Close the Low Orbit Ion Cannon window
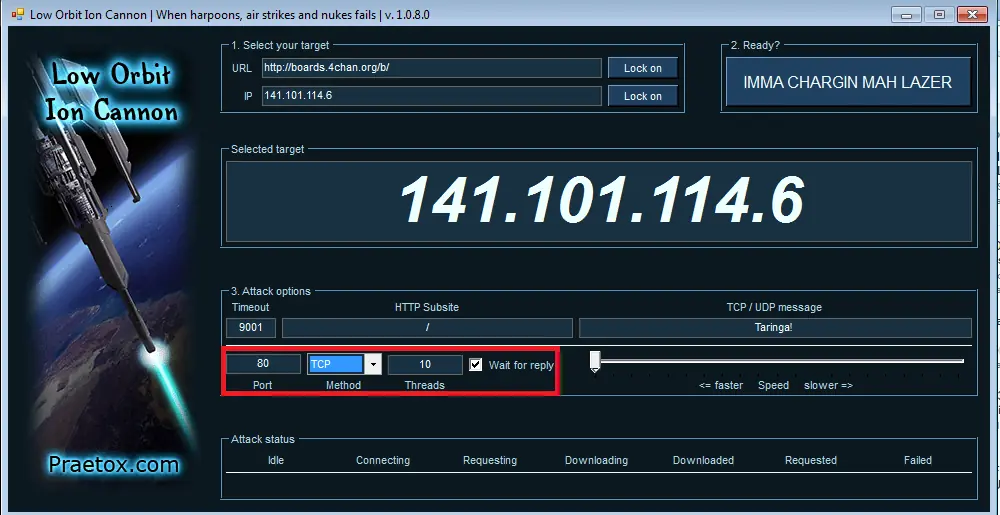1000x515 pixels. tap(973, 14)
